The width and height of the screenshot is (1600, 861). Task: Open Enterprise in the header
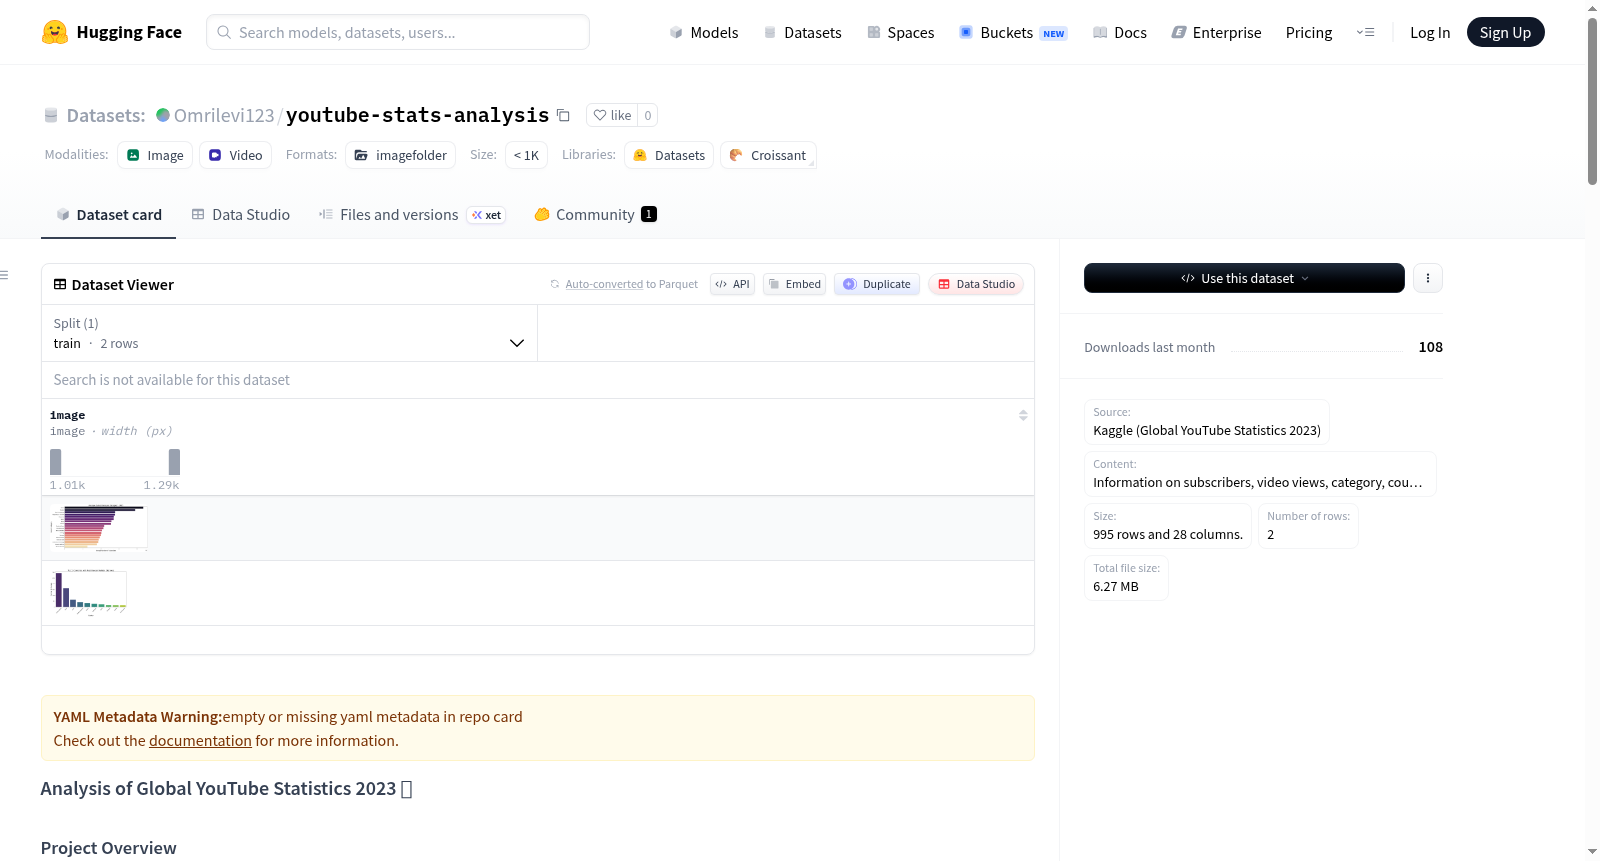1216,32
